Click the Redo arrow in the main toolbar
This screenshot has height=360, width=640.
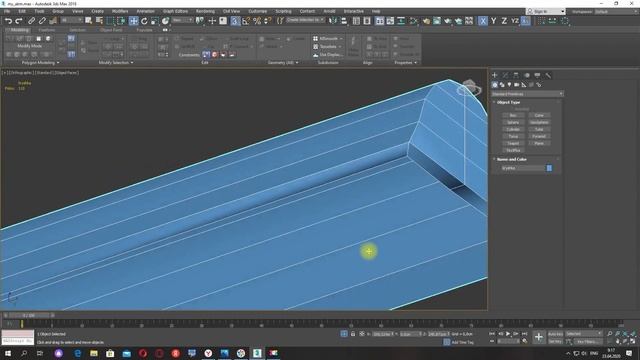click(x=19, y=20)
